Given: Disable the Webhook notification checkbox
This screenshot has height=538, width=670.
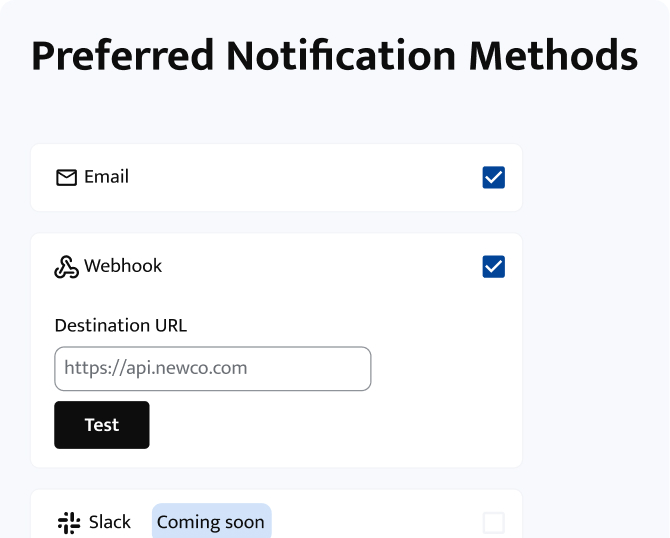Looking at the screenshot, I should [493, 267].
